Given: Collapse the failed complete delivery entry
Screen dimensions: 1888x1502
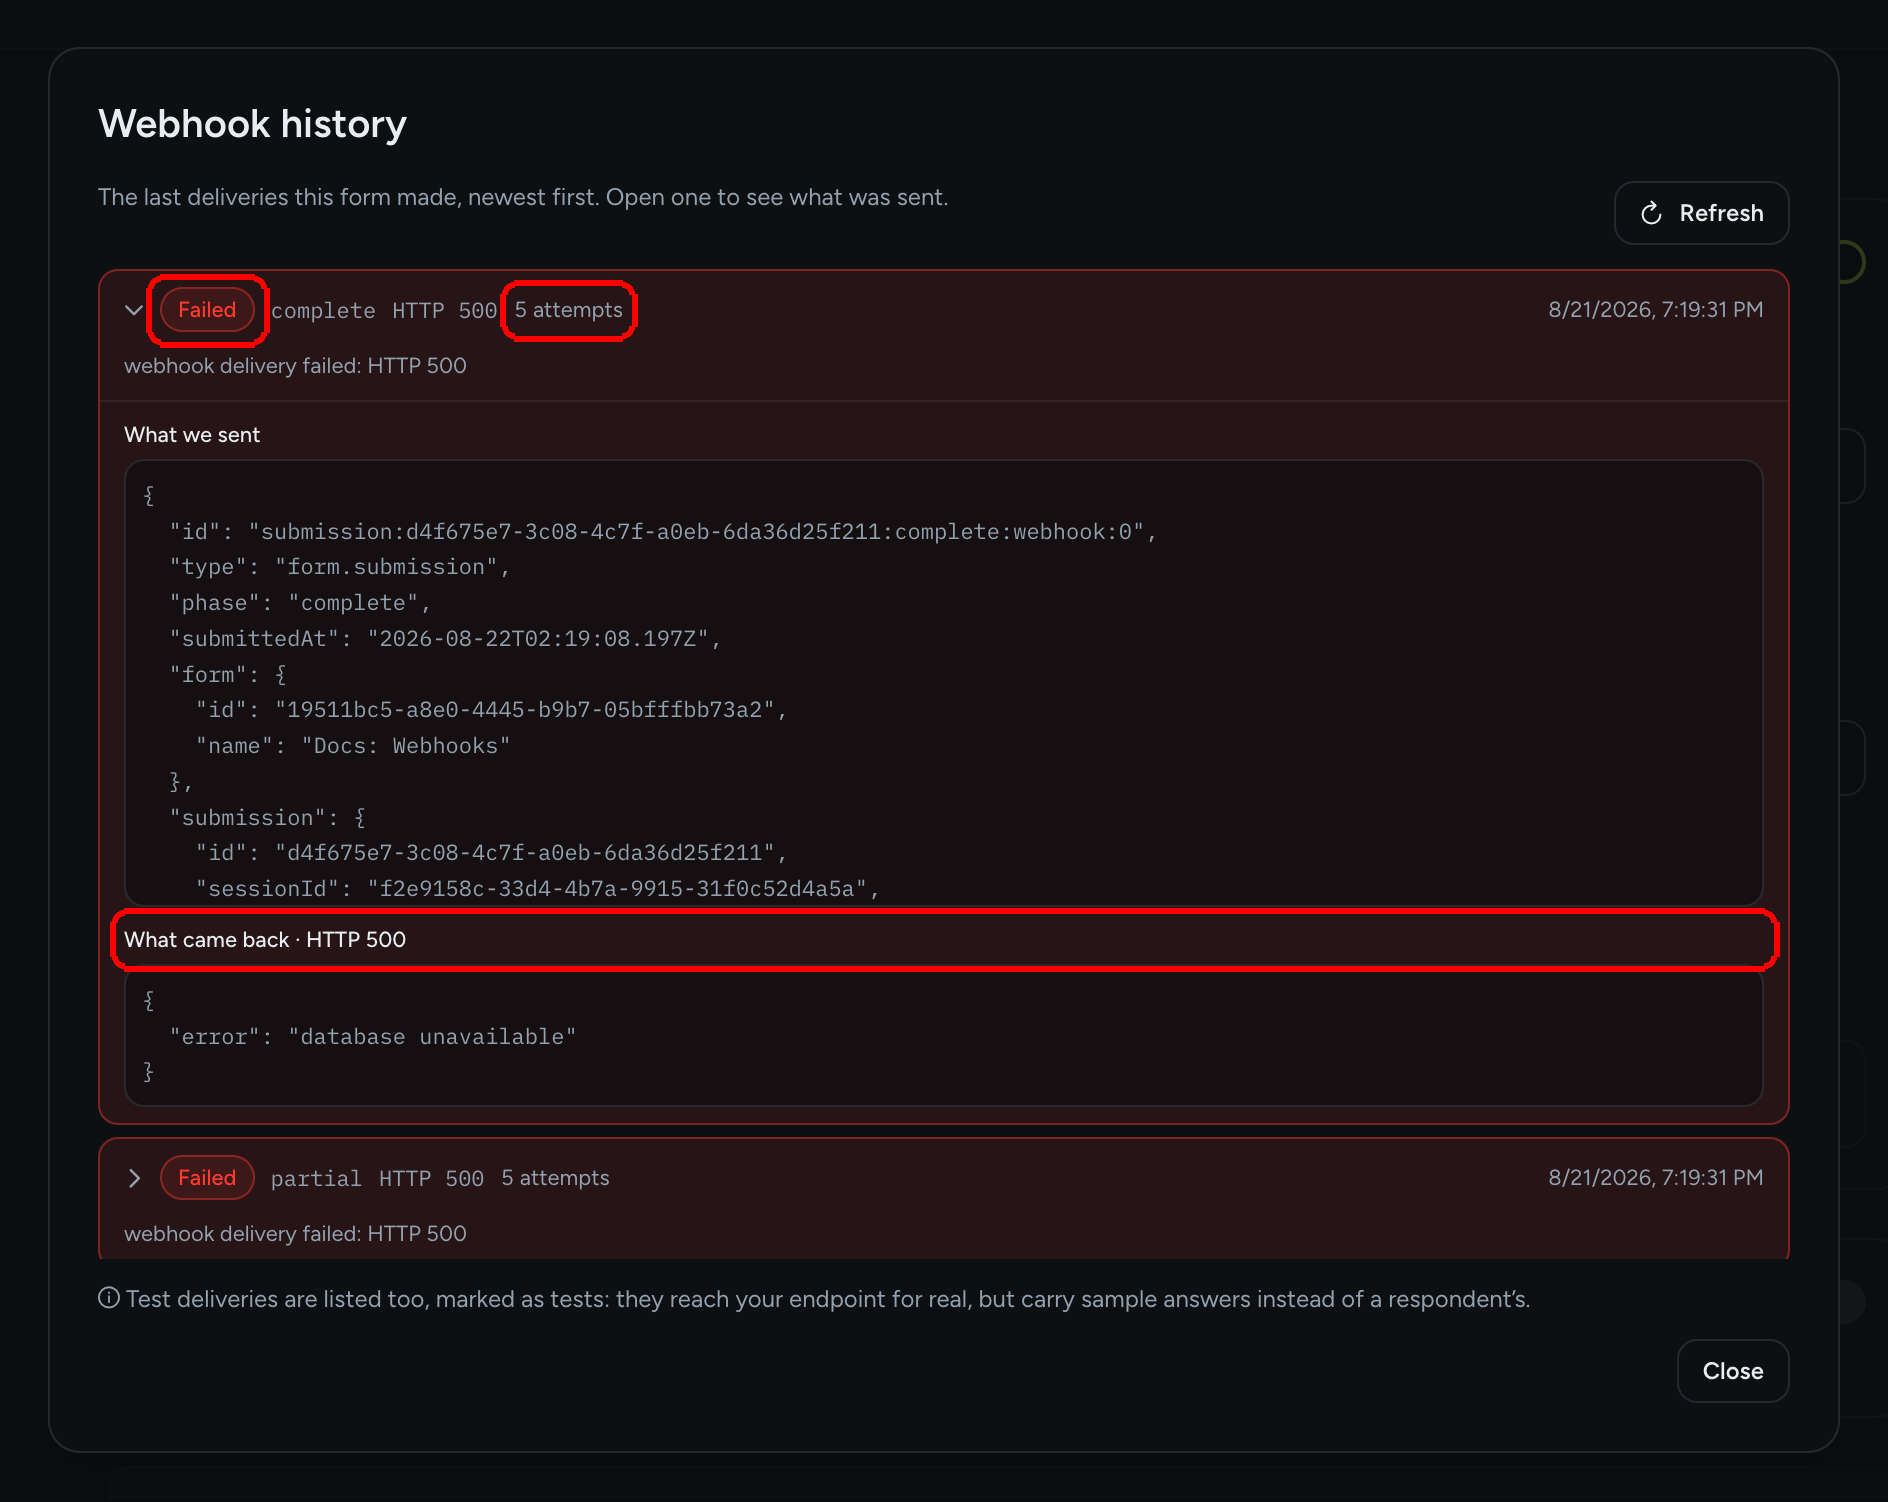Looking at the screenshot, I should point(134,310).
